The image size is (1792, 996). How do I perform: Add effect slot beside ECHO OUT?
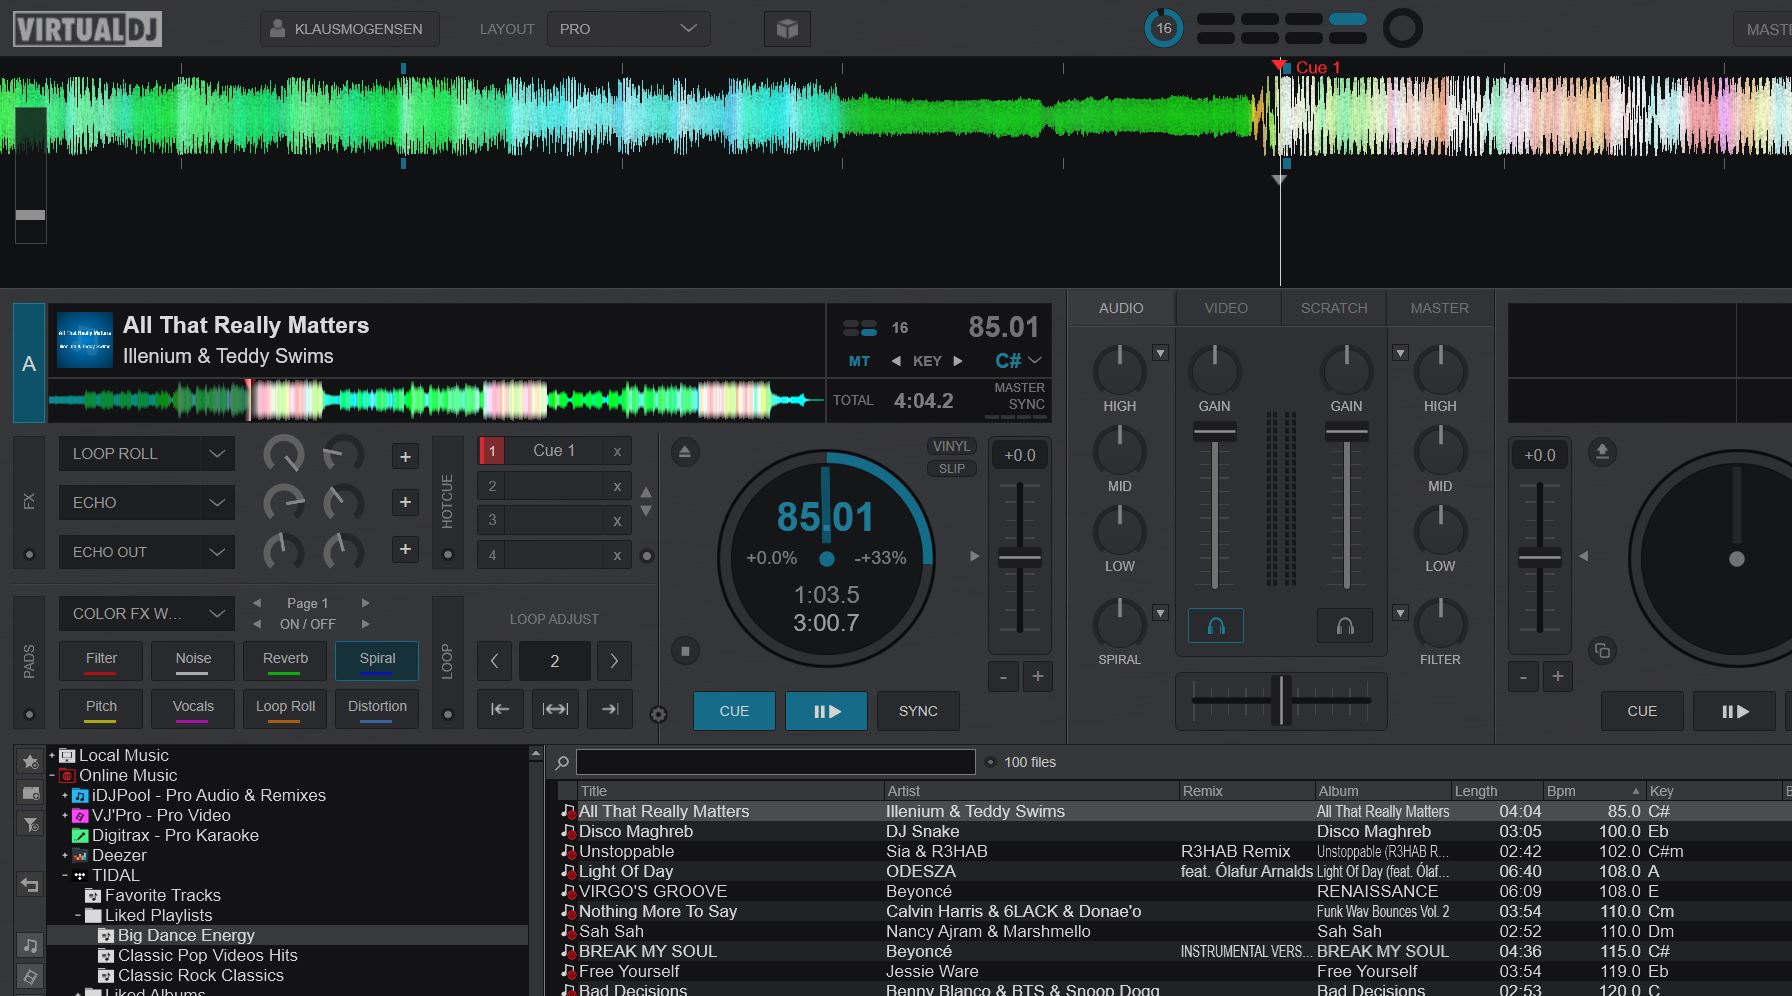point(405,549)
